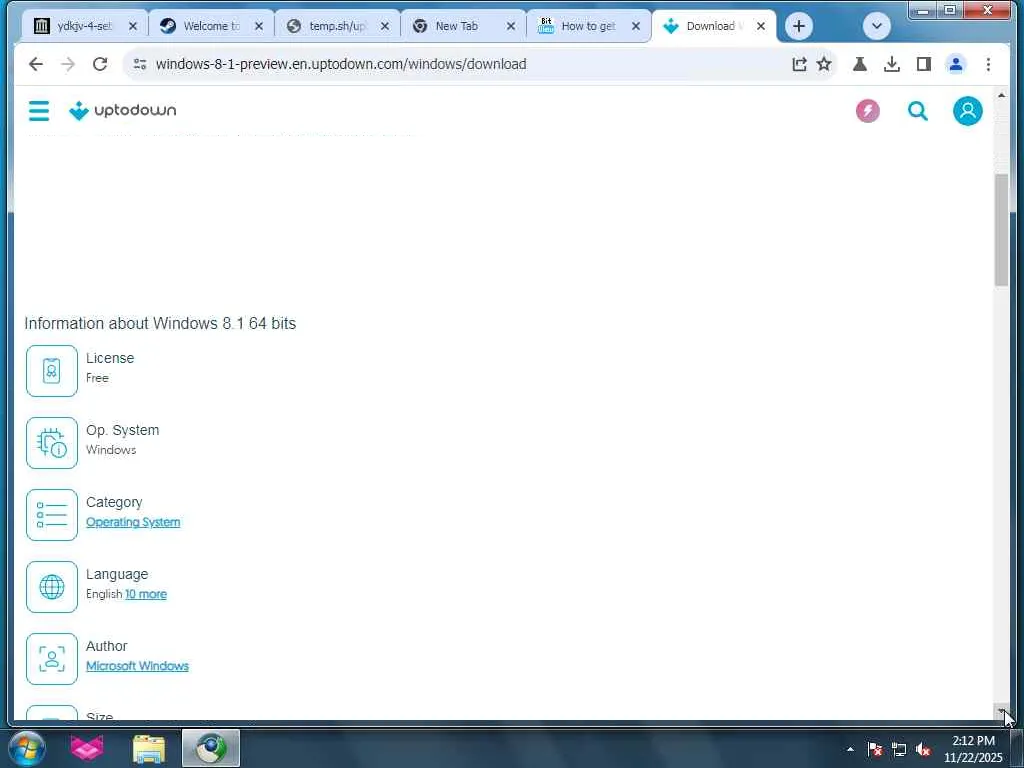Click the scrollbar up arrow

click(1001, 95)
